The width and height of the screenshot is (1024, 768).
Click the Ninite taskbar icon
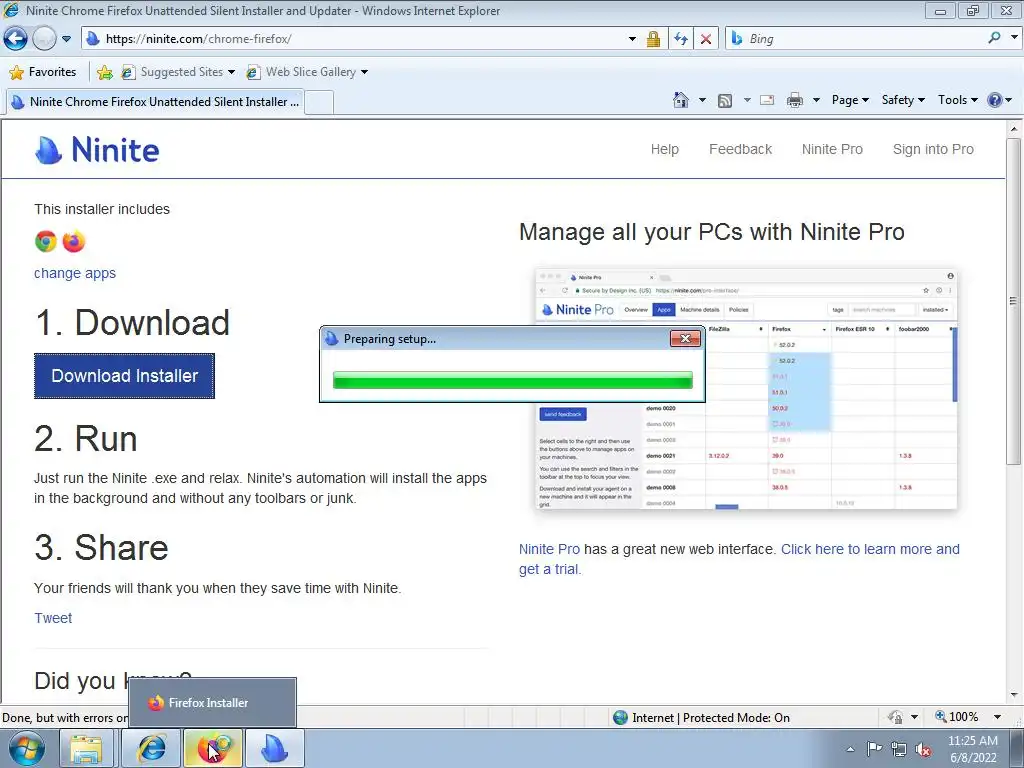275,748
